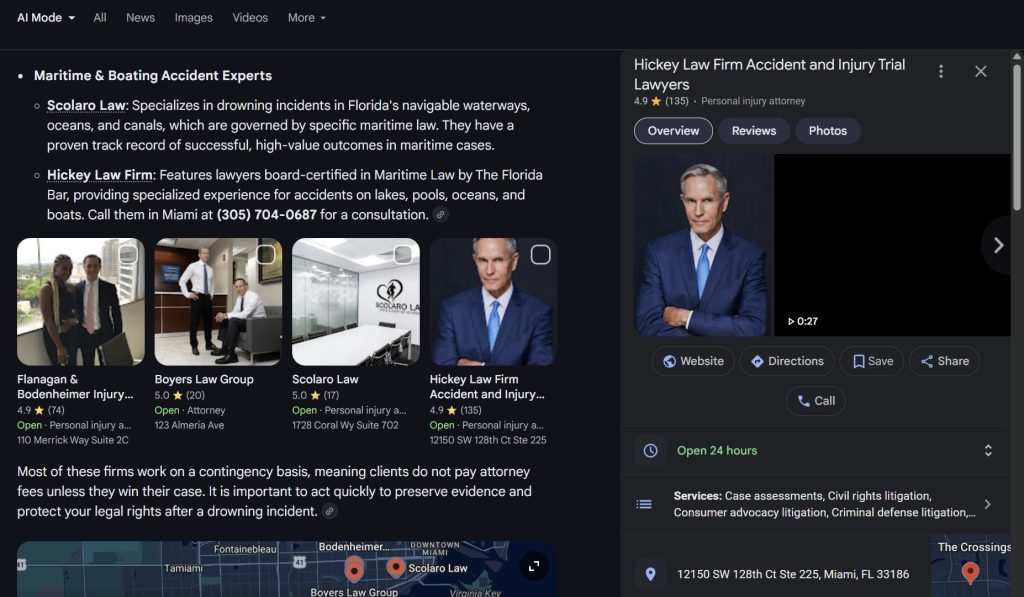Expand the map to full view
This screenshot has height=597, width=1024.
[534, 566]
